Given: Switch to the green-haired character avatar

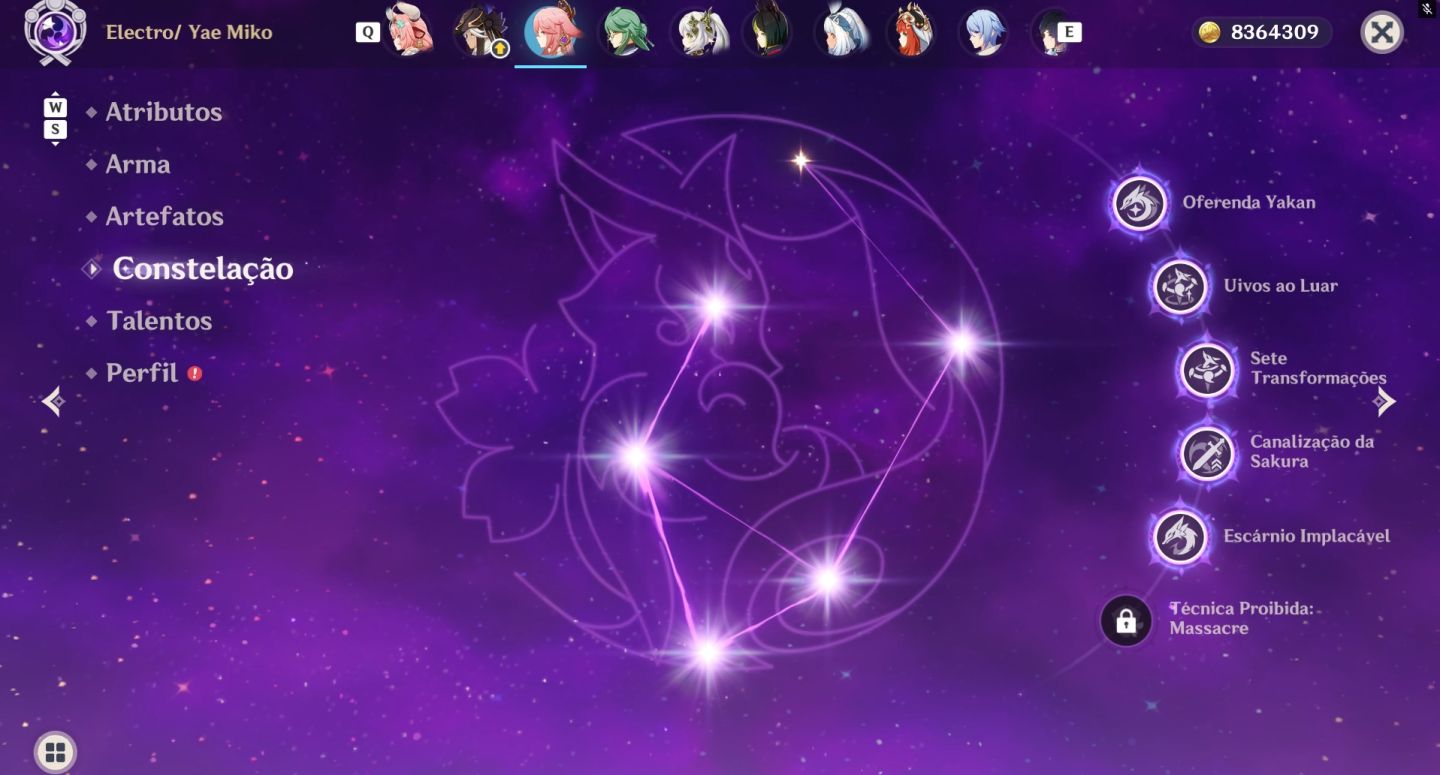Looking at the screenshot, I should pos(625,32).
